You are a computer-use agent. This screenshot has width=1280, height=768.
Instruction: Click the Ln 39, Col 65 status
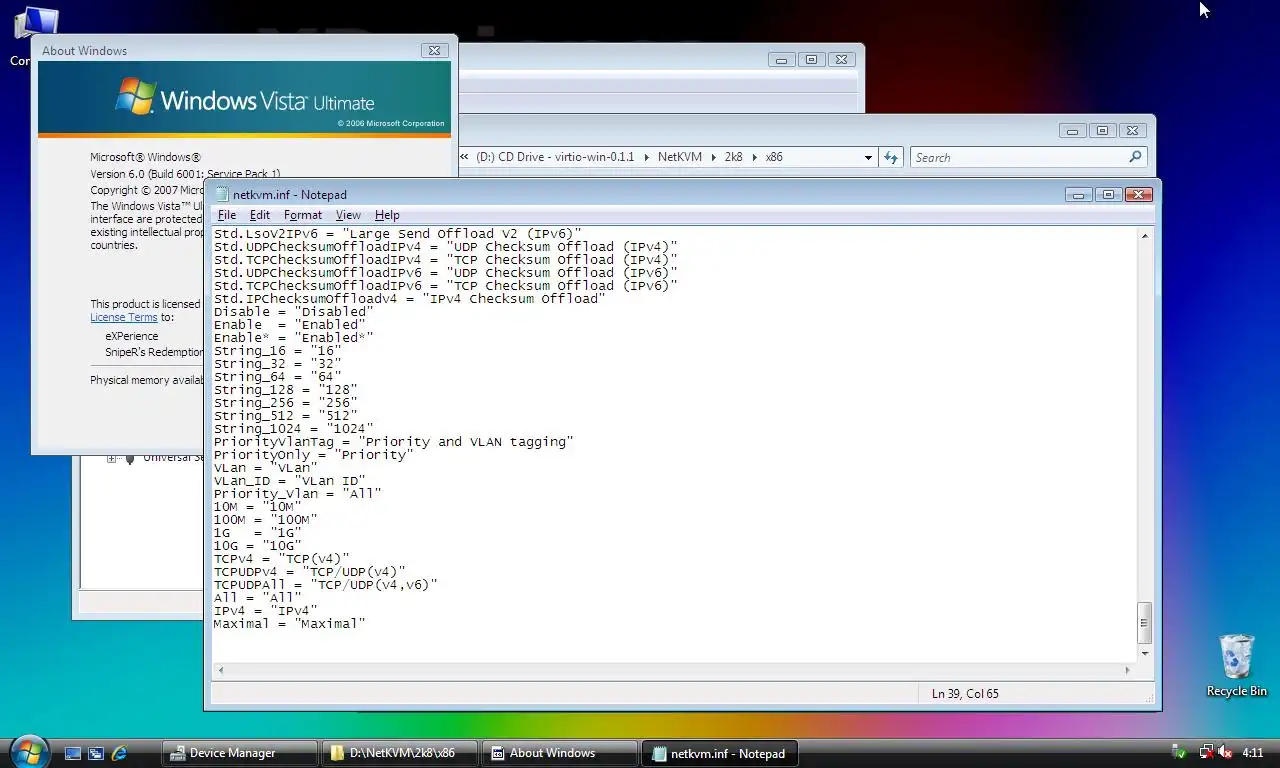(965, 693)
